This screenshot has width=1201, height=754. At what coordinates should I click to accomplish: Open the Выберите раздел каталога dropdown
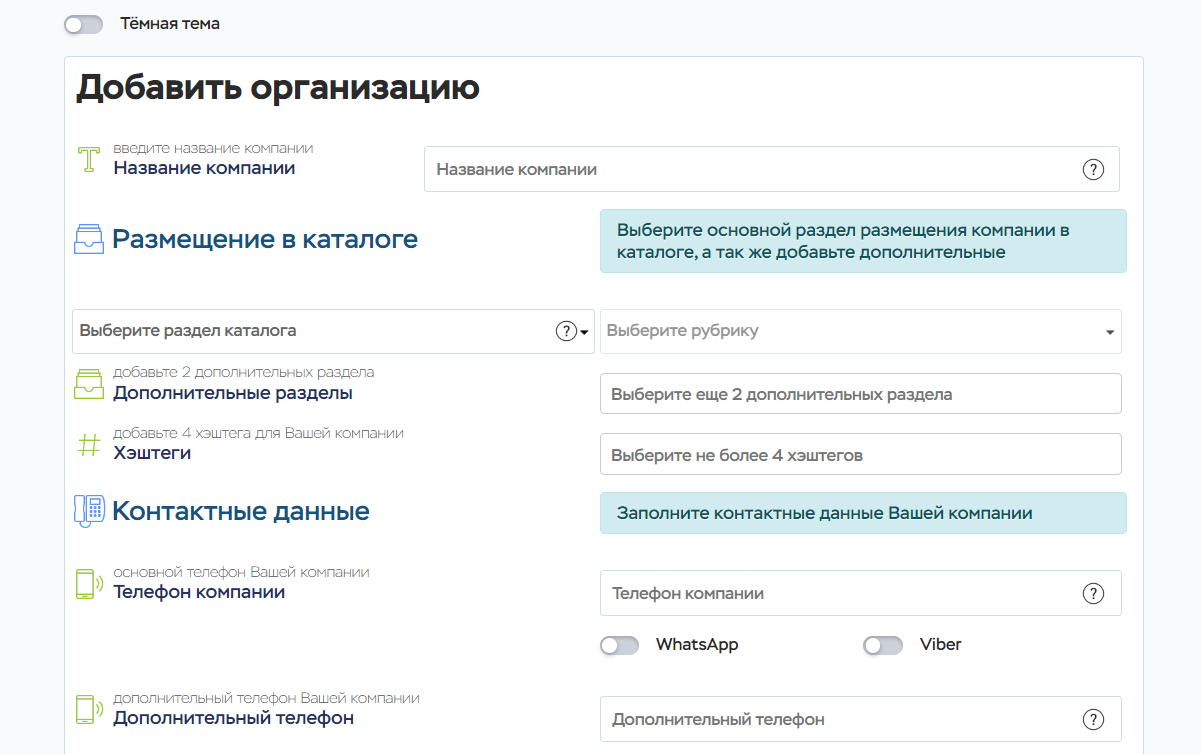pyautogui.click(x=310, y=331)
